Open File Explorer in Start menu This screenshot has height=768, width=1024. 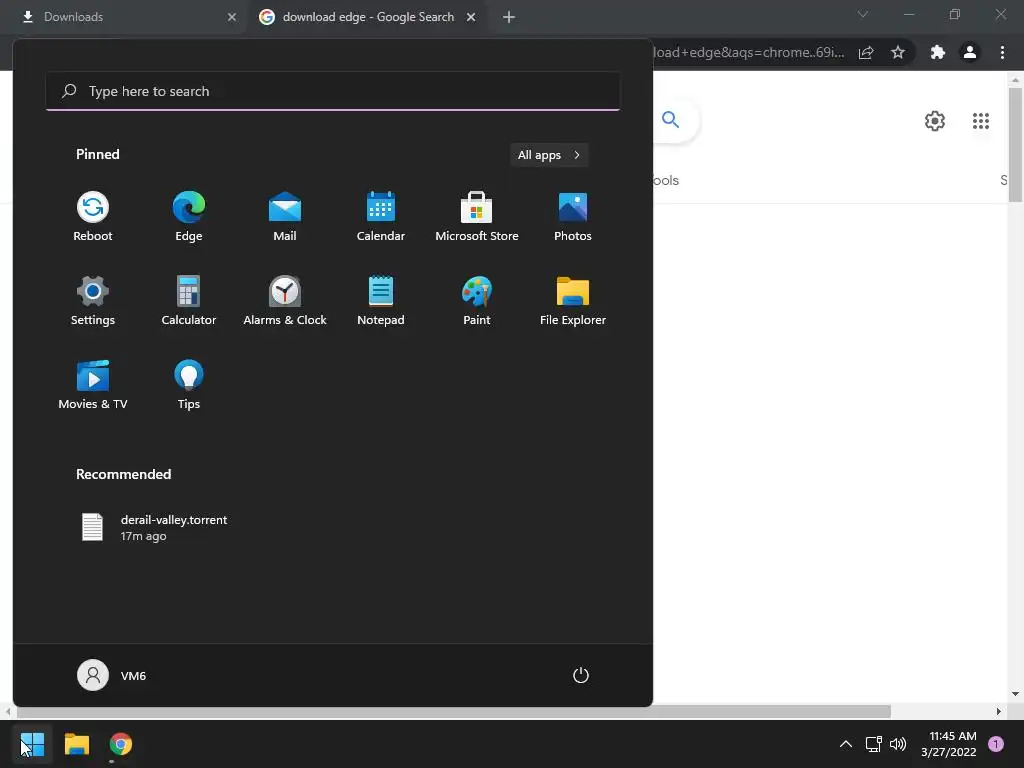click(x=573, y=302)
